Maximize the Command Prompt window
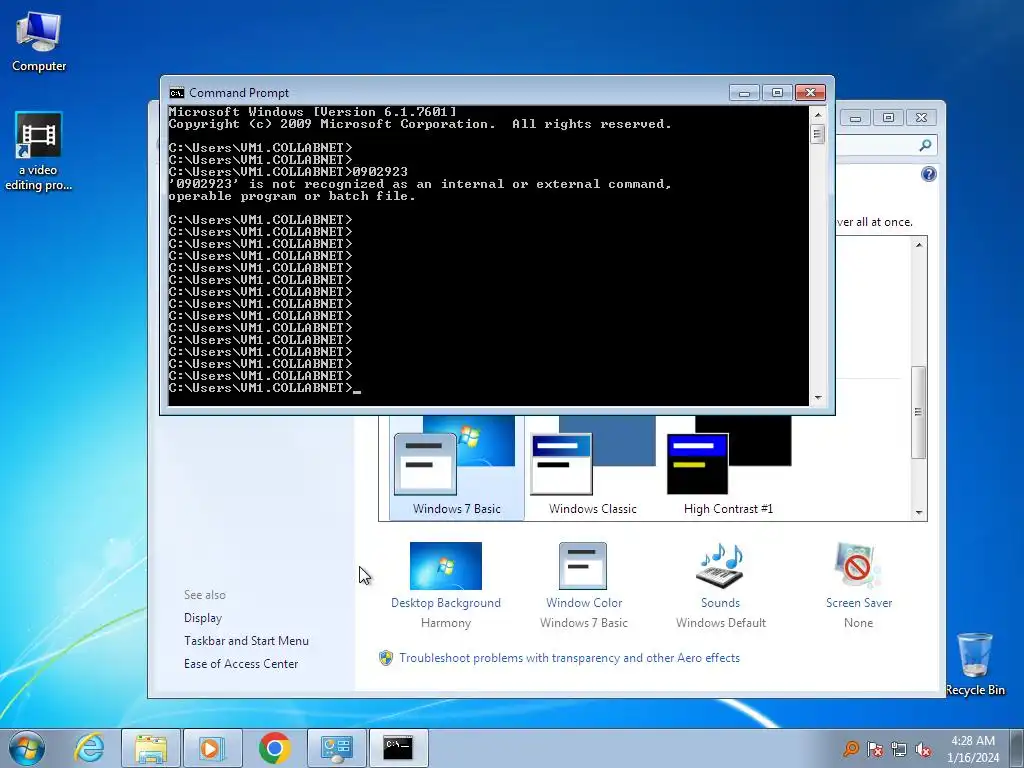This screenshot has width=1024, height=768. [777, 93]
